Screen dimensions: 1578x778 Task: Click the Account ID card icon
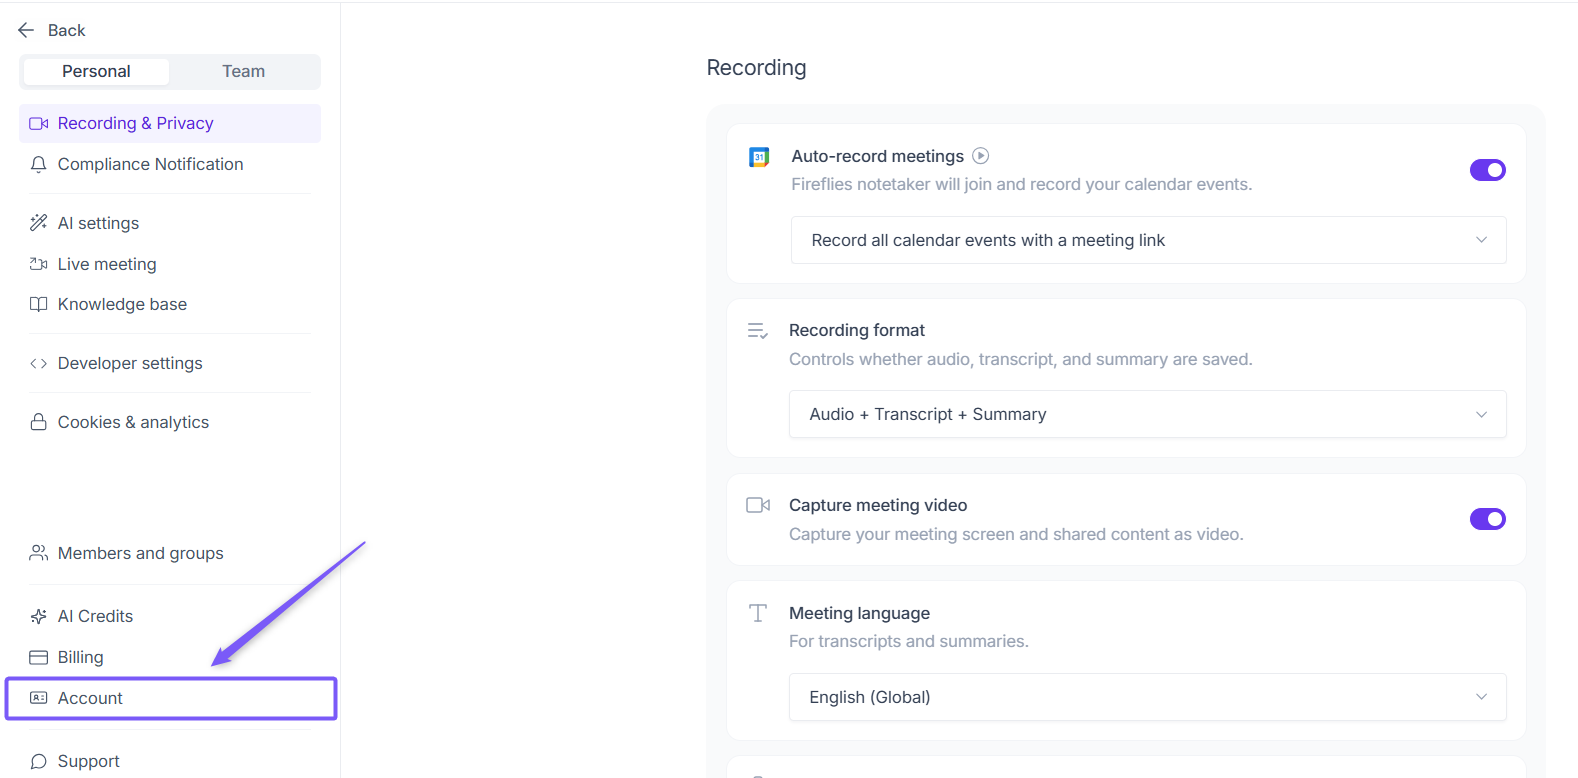39,698
